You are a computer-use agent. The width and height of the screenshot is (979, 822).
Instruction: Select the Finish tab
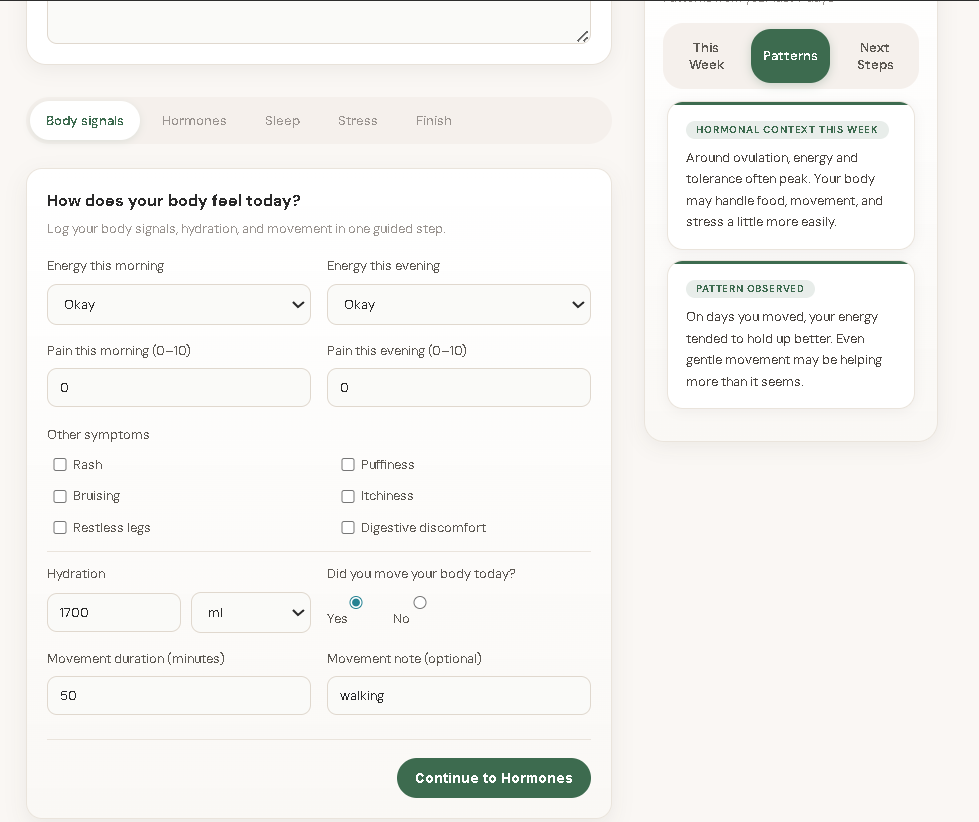[x=433, y=121]
